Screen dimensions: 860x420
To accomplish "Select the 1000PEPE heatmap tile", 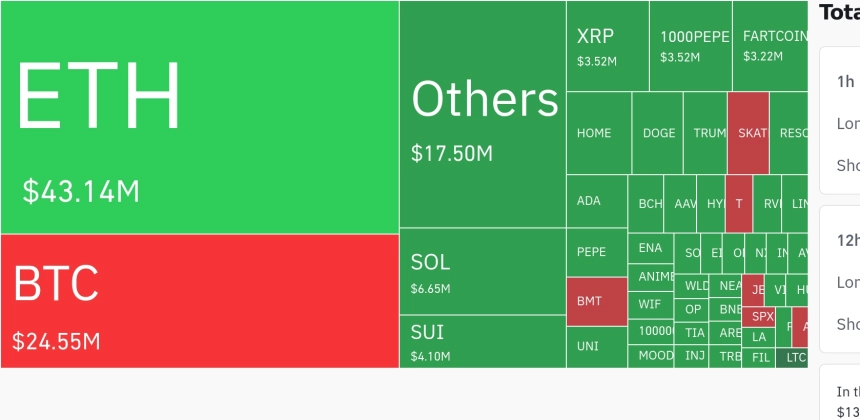I will (x=691, y=46).
